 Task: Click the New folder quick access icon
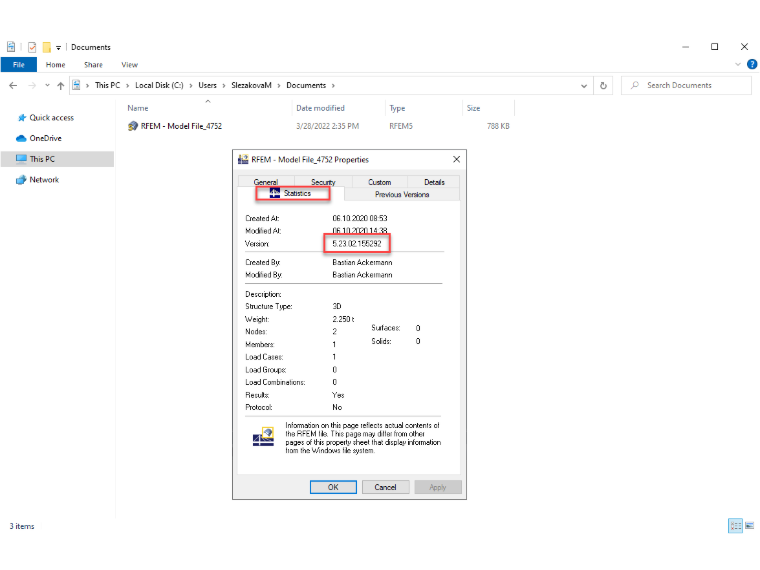coord(47,47)
